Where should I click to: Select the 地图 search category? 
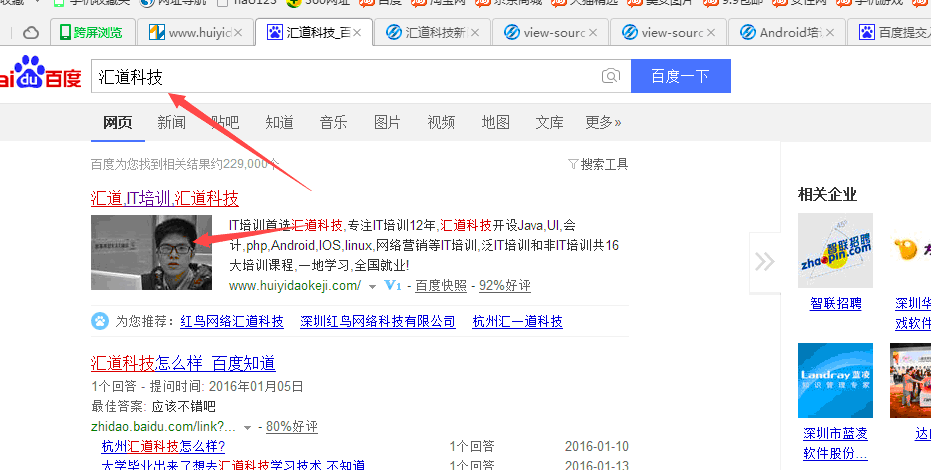(495, 122)
